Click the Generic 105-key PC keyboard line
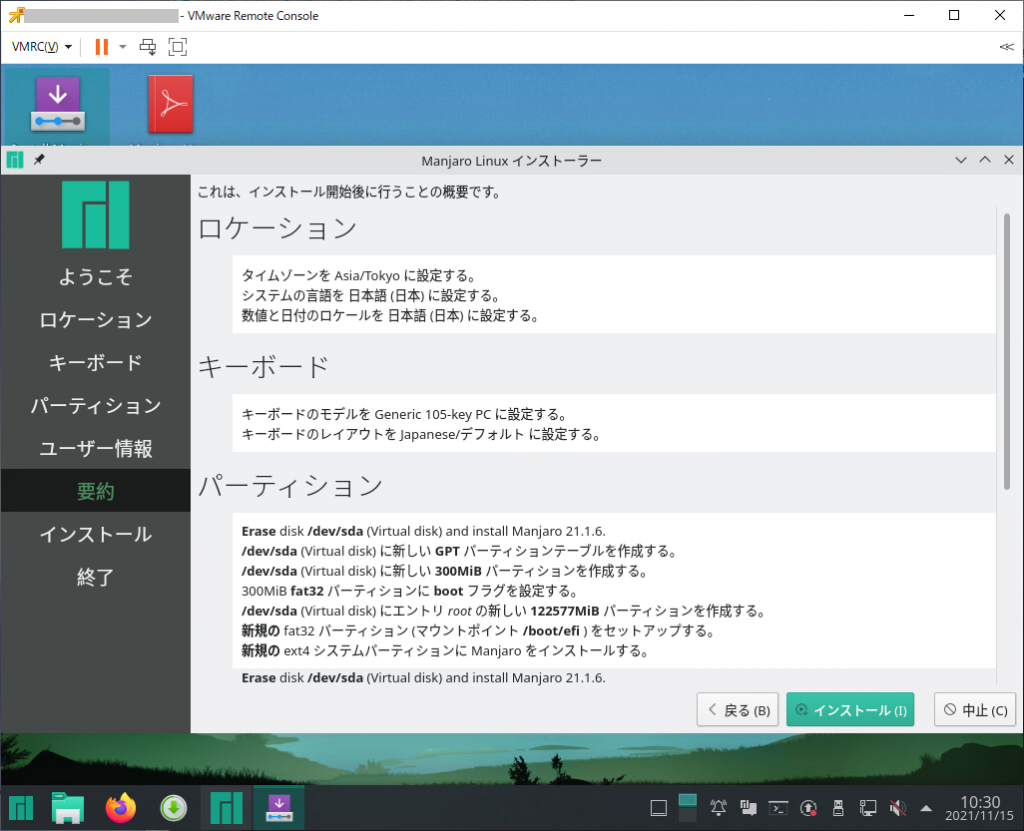 (405, 414)
